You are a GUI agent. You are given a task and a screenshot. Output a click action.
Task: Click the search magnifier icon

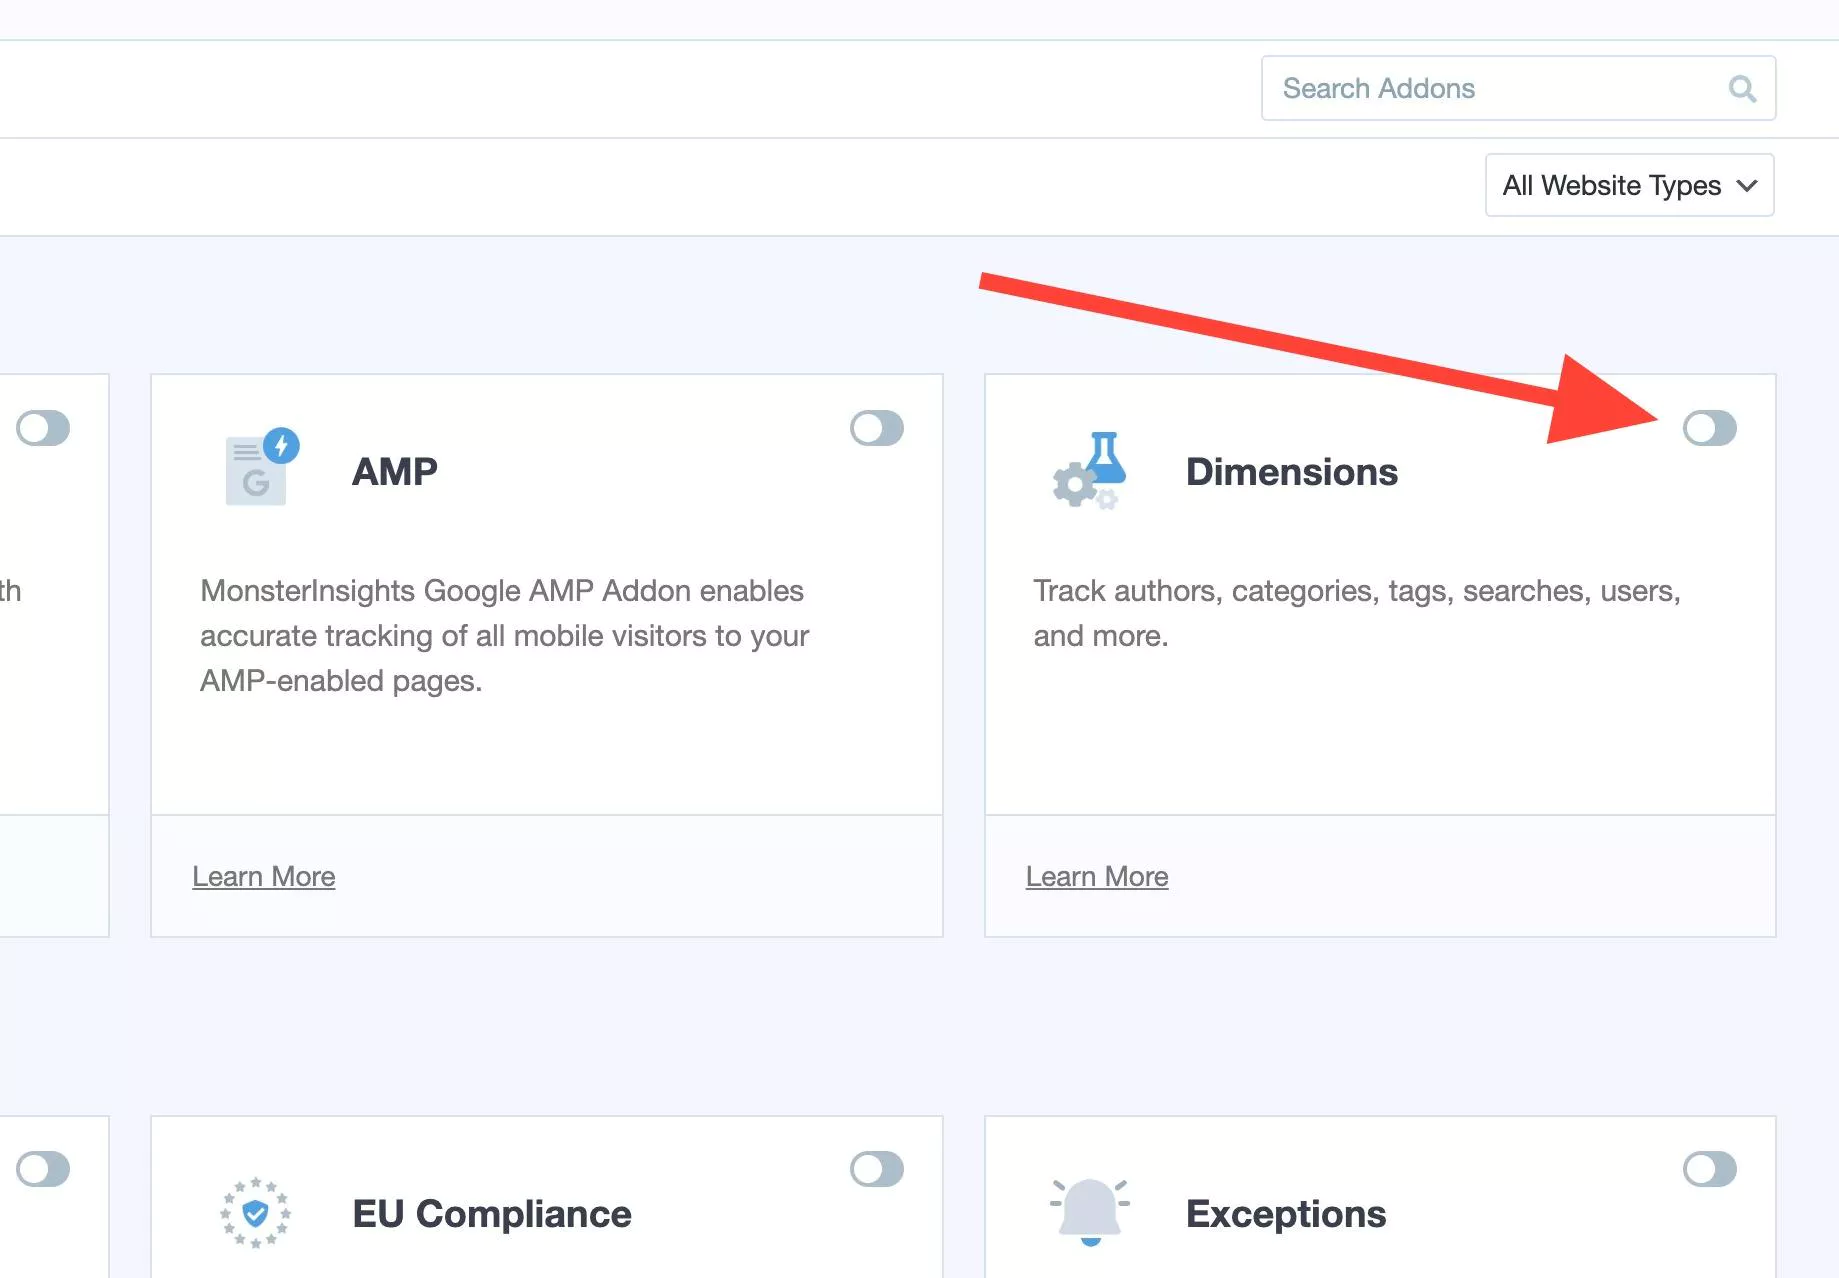[x=1742, y=89]
